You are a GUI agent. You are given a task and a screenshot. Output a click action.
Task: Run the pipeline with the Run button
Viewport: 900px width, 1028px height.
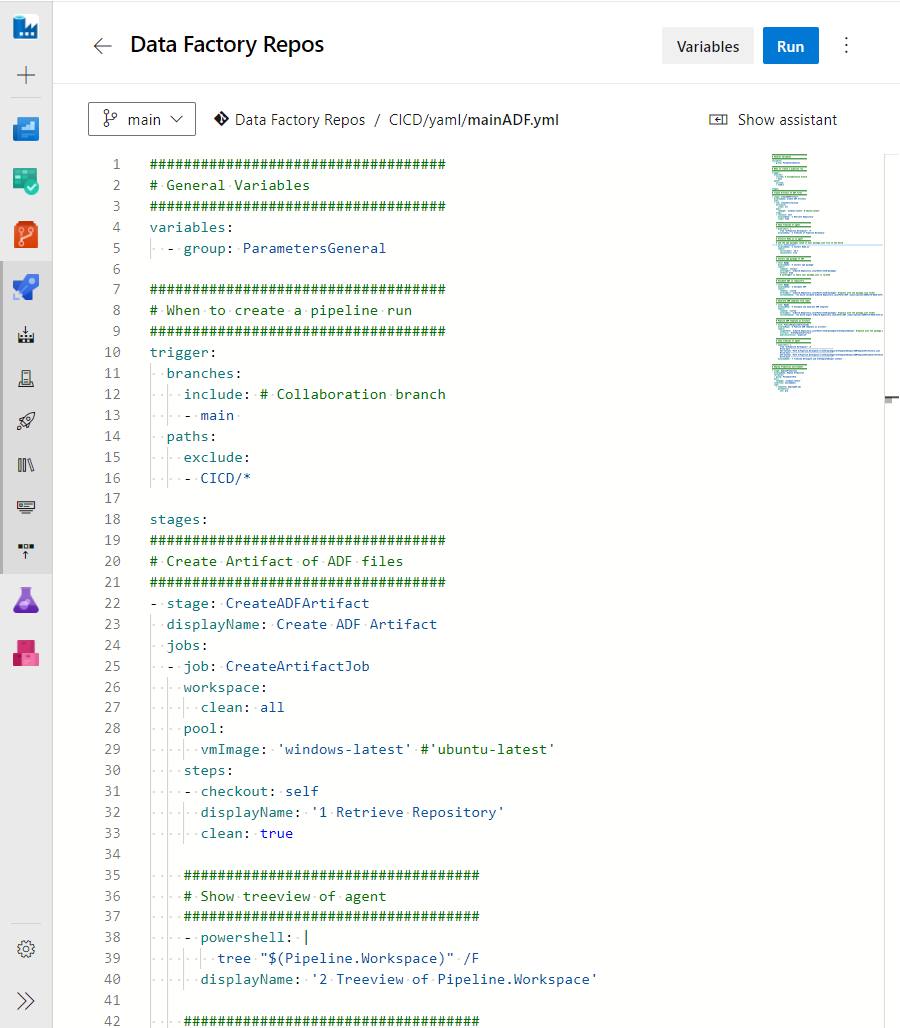pos(790,45)
